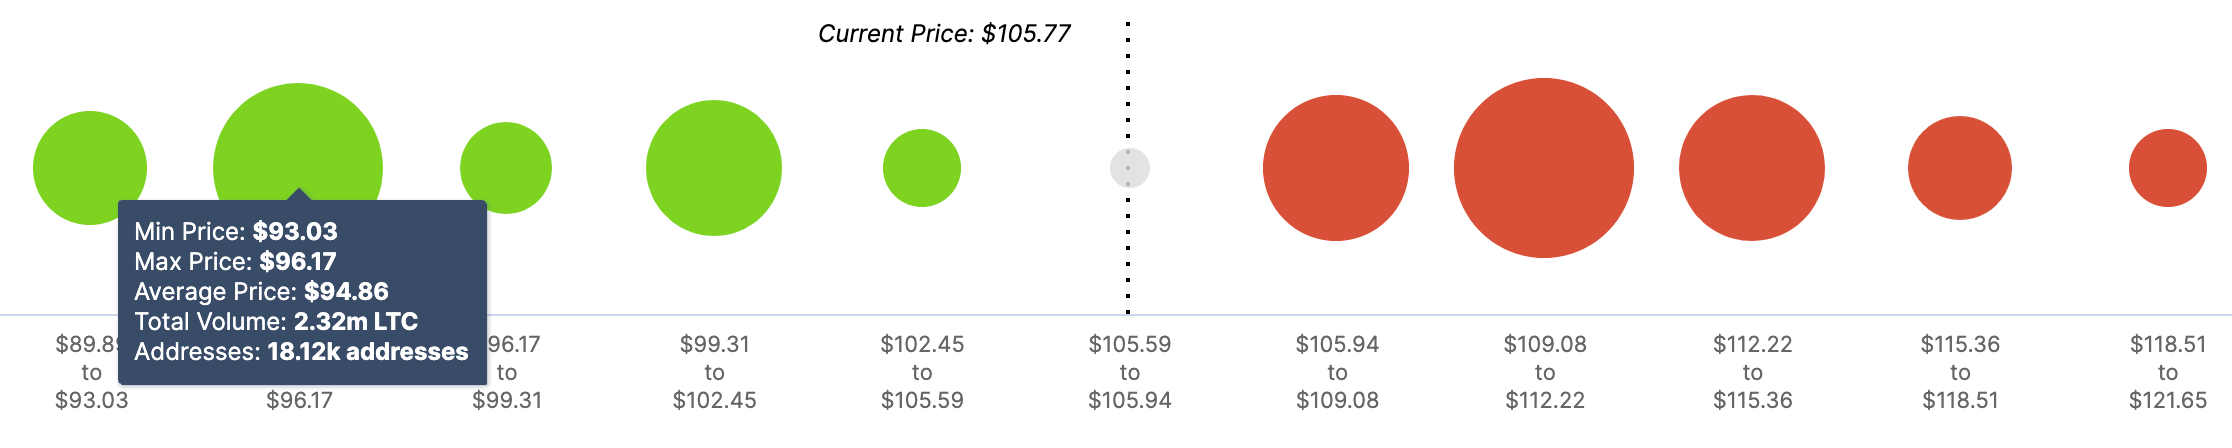Click the Current Price: $105.77 label
The height and width of the screenshot is (448, 2232).
pos(944,34)
